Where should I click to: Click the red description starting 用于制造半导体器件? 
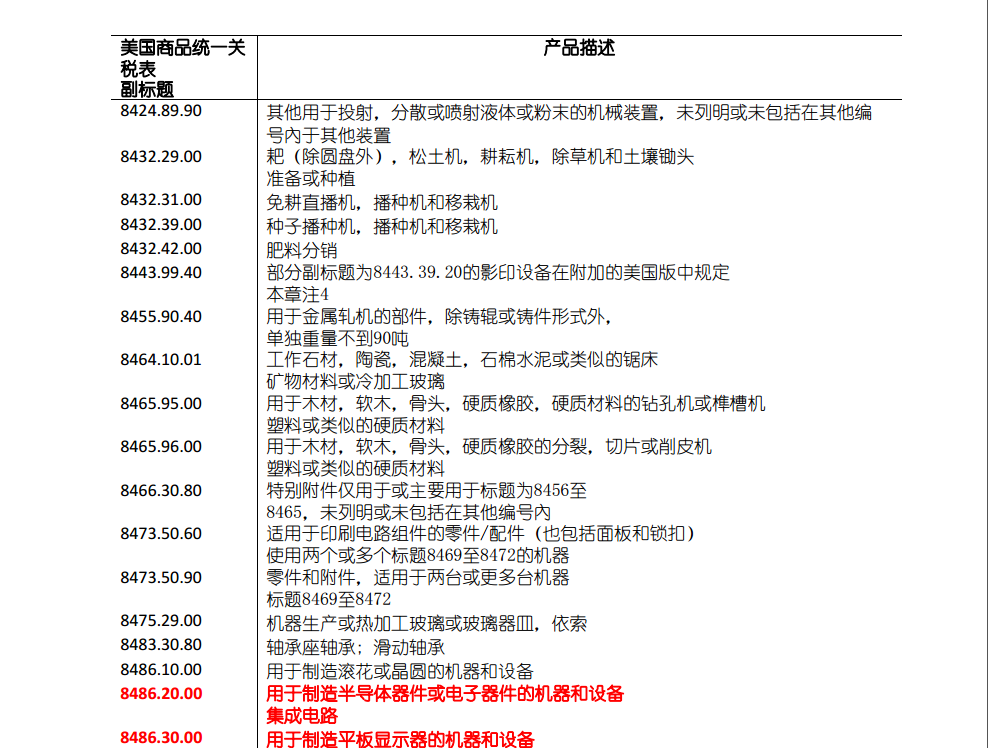click(x=445, y=694)
